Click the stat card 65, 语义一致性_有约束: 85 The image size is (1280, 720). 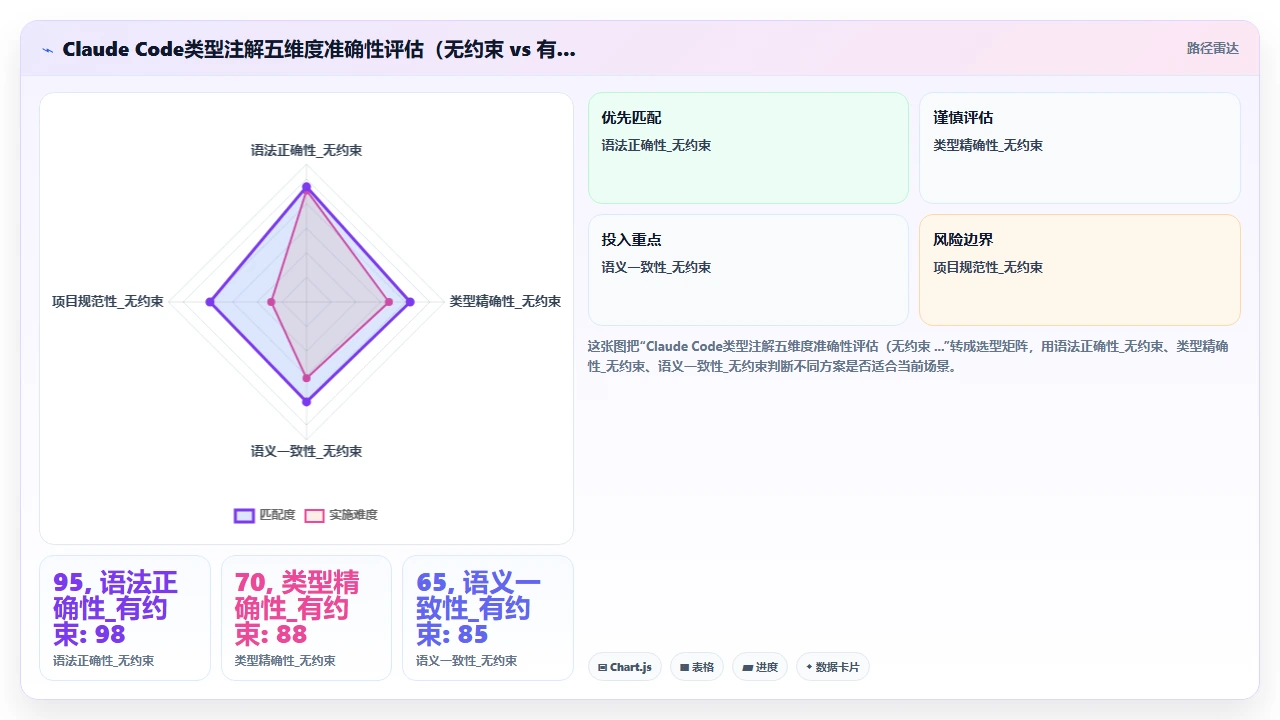[x=488, y=618]
